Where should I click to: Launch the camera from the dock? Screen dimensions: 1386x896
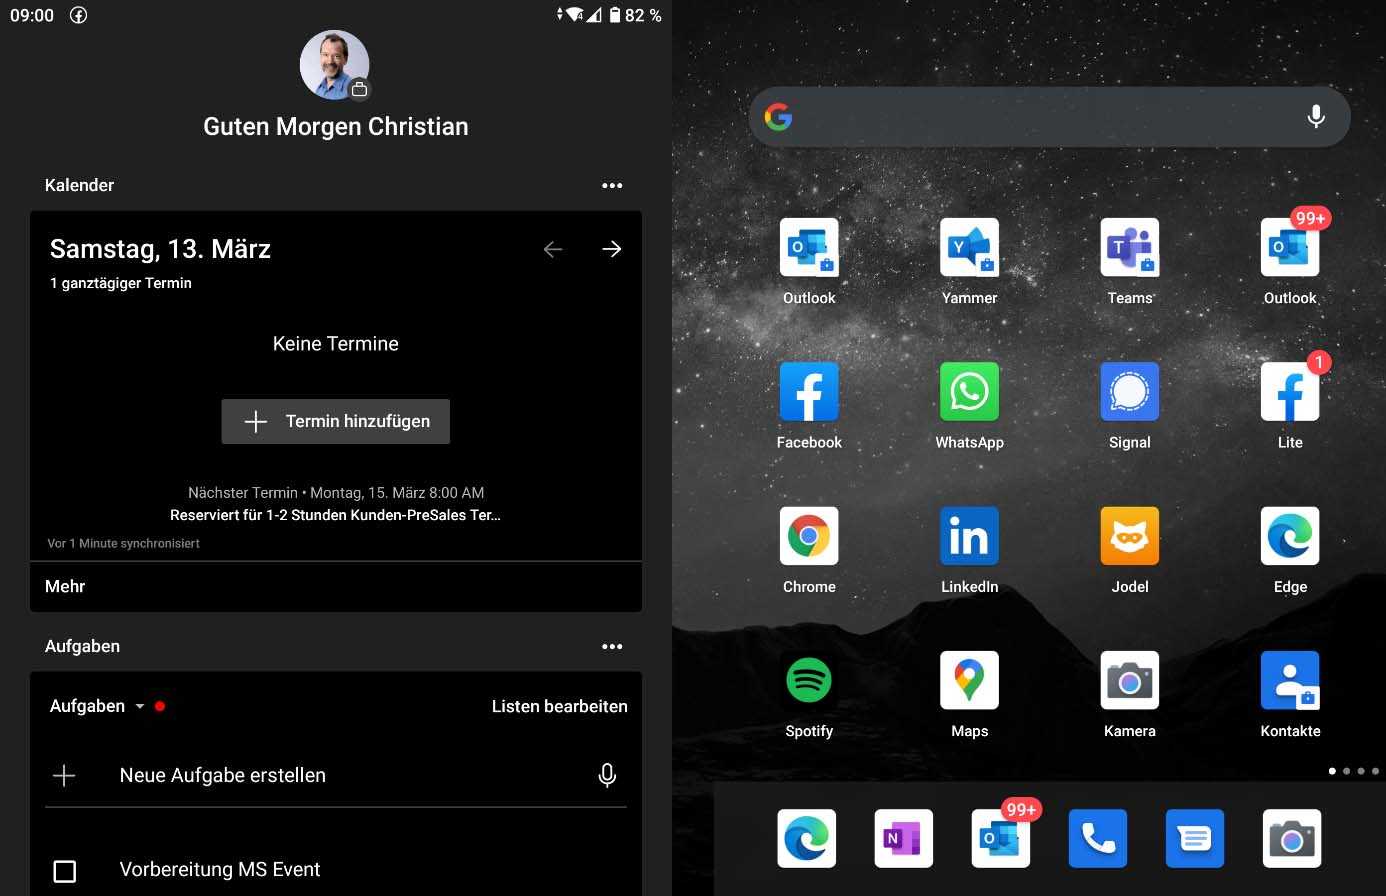pyautogui.click(x=1292, y=838)
